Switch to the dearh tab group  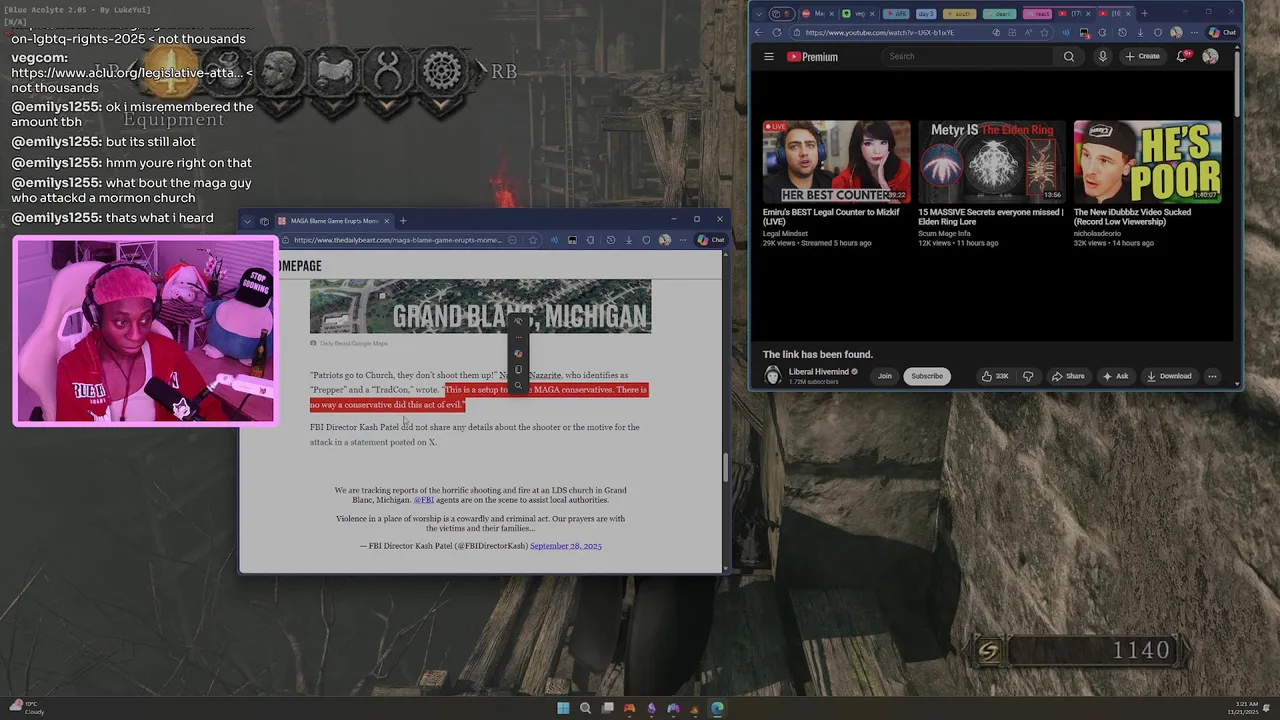[x=1000, y=14]
